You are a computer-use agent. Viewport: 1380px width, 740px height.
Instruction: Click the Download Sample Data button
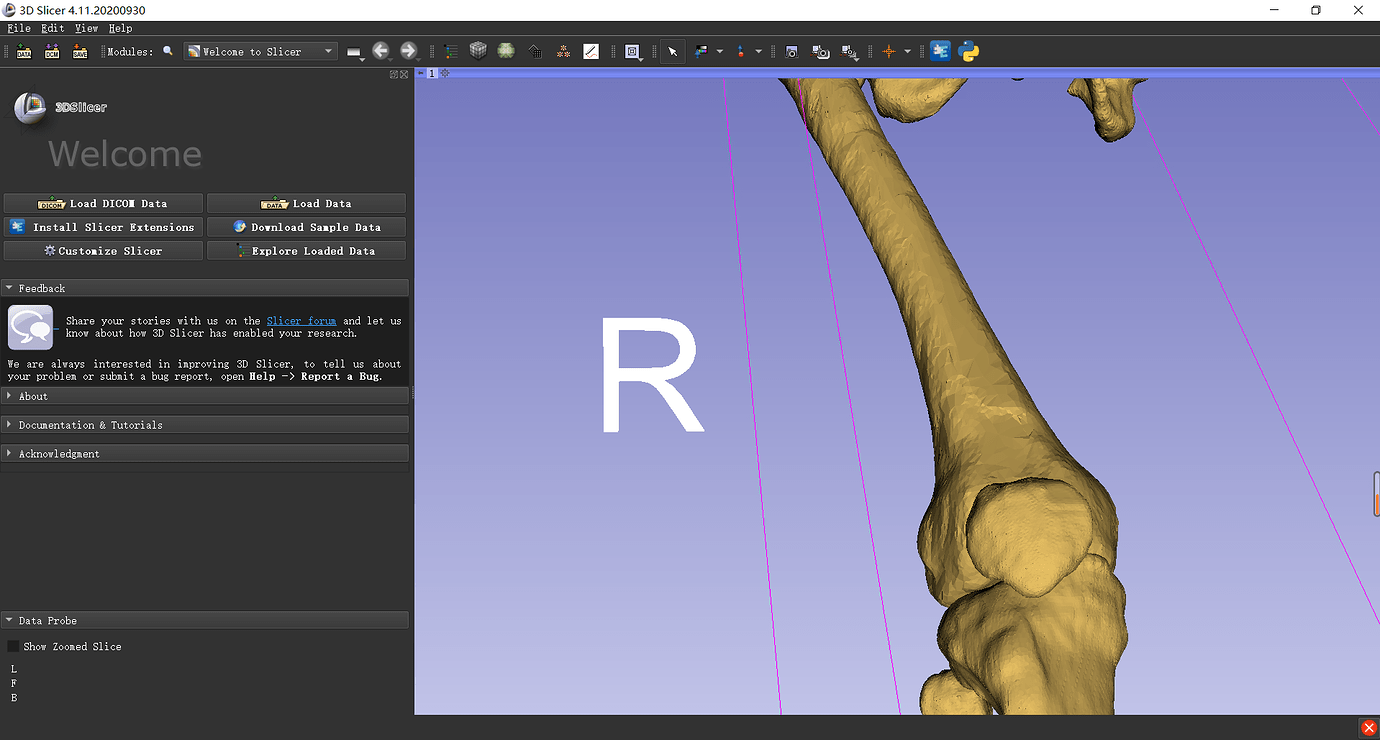306,227
